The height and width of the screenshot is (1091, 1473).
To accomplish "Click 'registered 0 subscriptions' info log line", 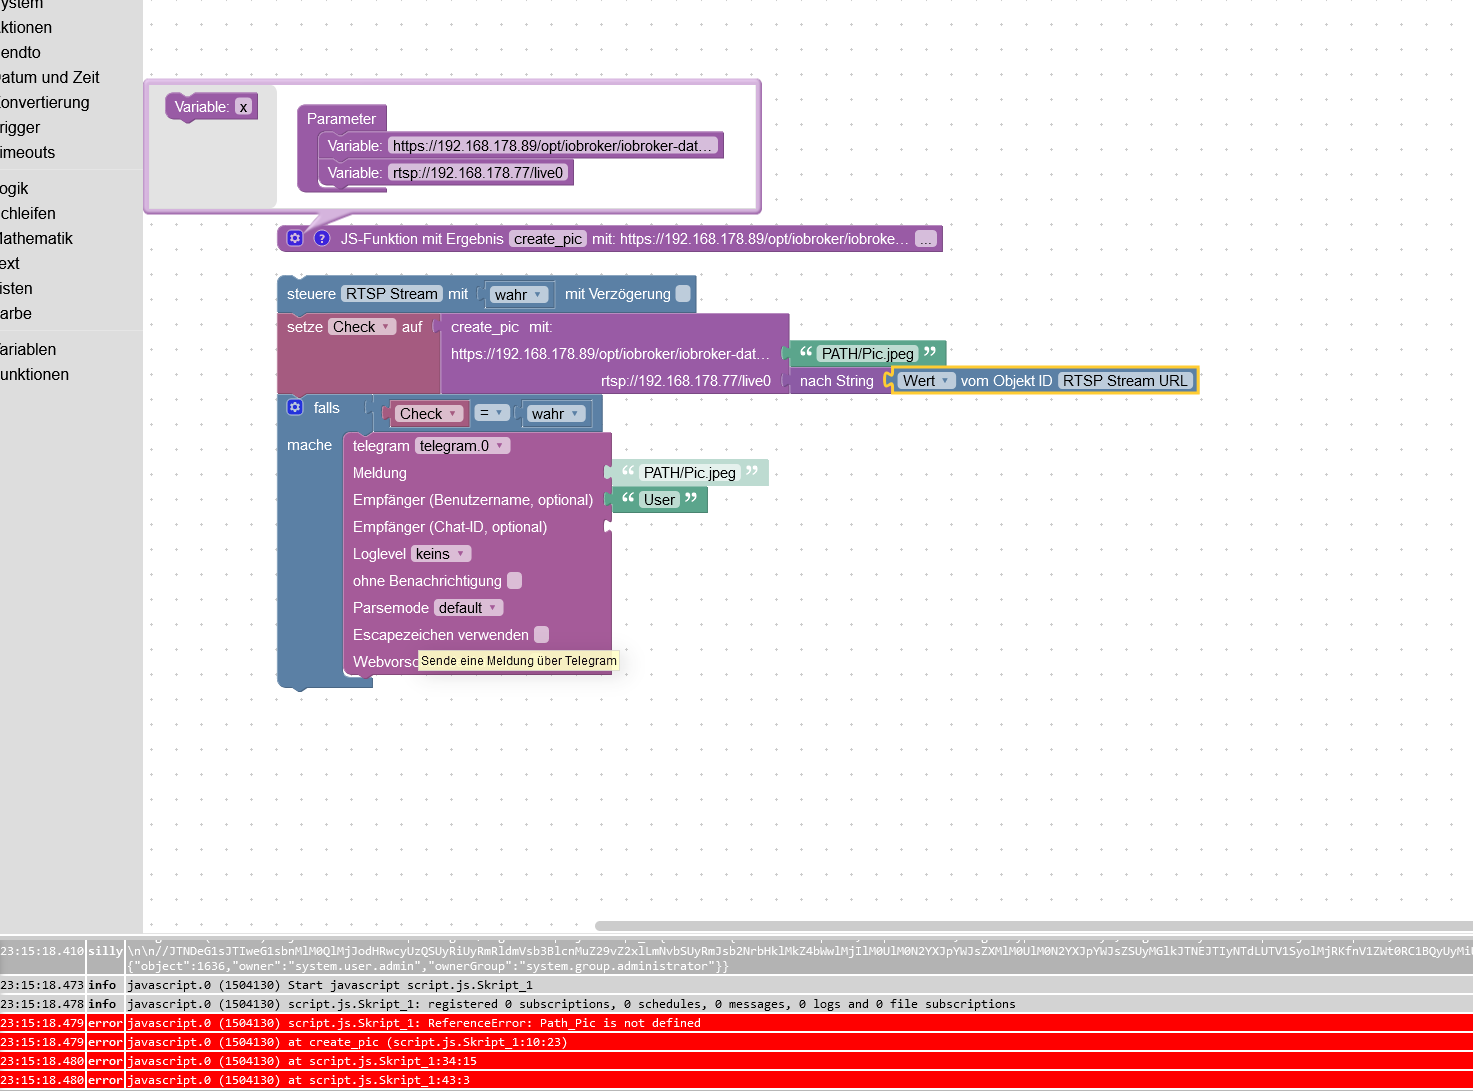I will click(x=736, y=1004).
